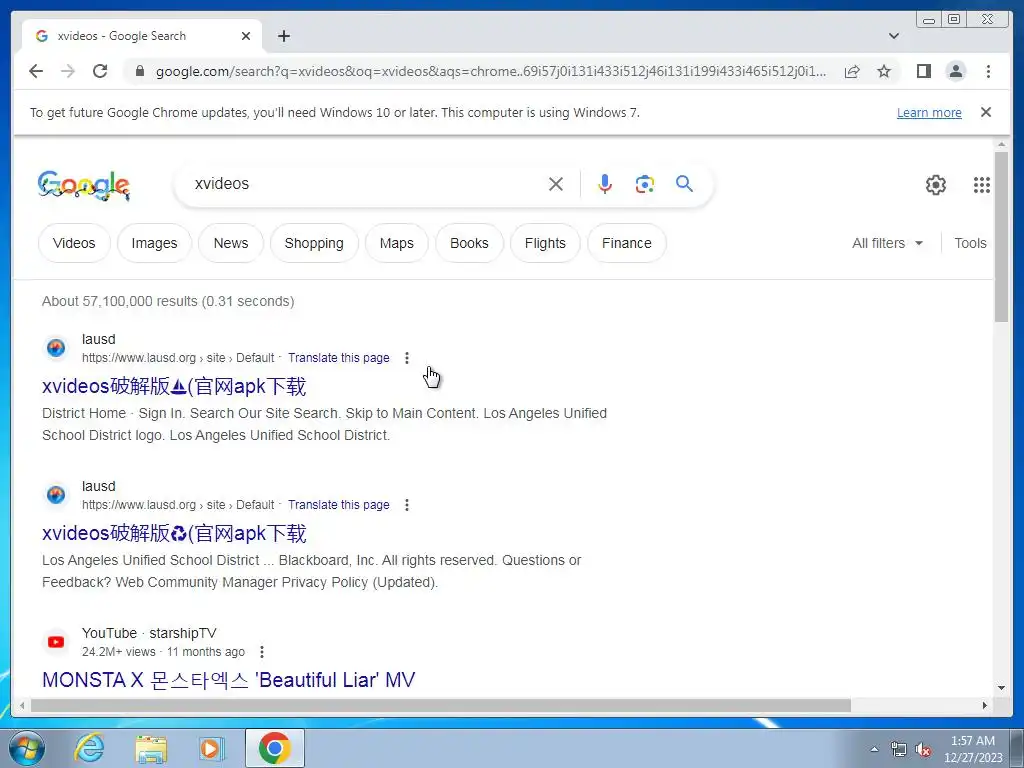This screenshot has height=768, width=1024.
Task: View site information padlock icon
Action: click(139, 71)
